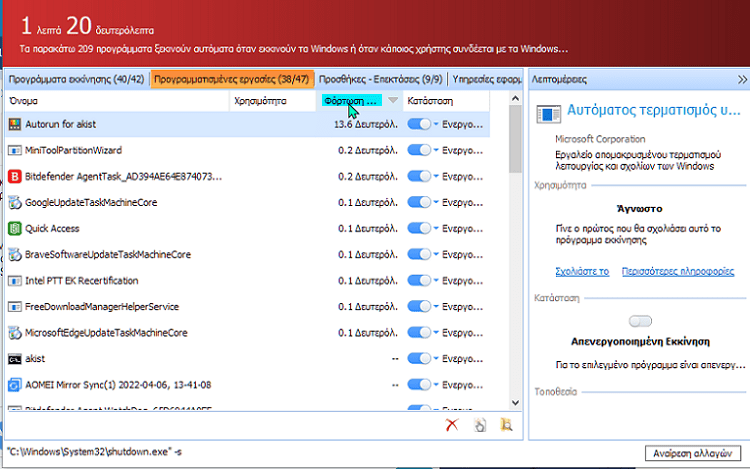750x469 pixels.
Task: Open status dropdown for Intel PTT EK Recertification
Action: 436,281
